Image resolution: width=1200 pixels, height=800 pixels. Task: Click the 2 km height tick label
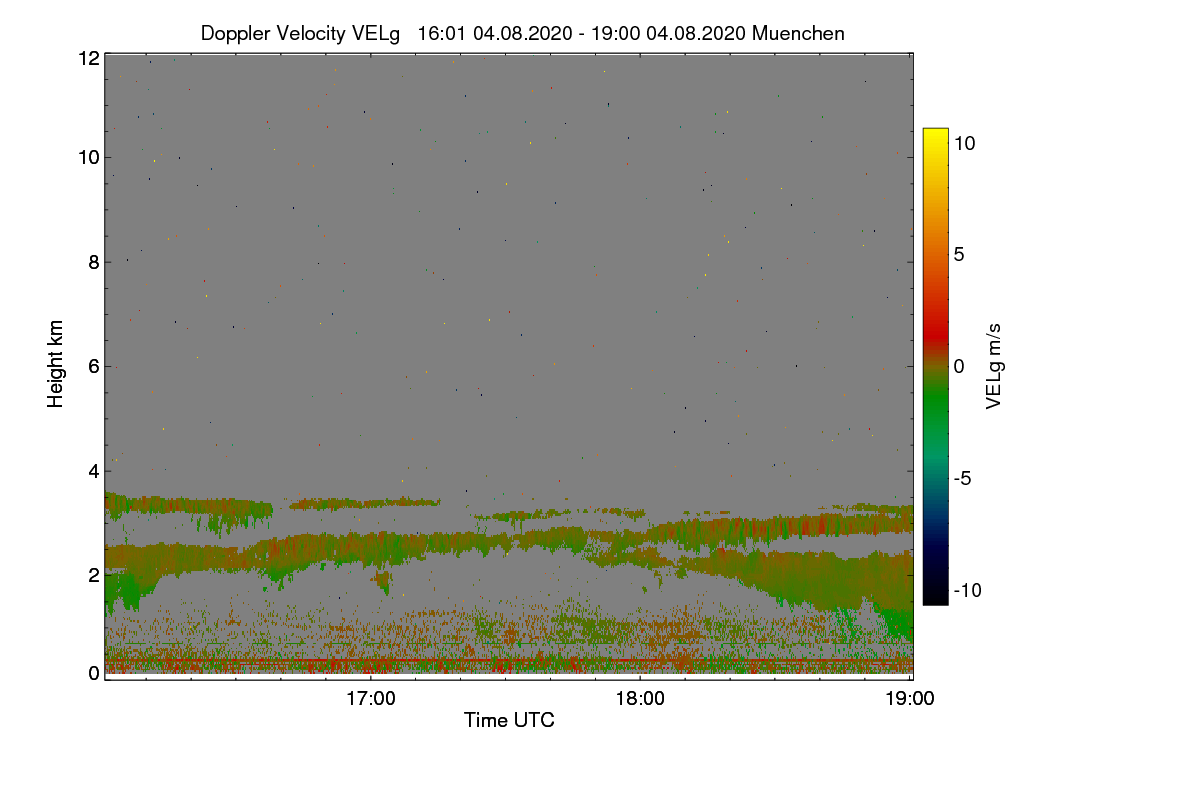coord(94,574)
